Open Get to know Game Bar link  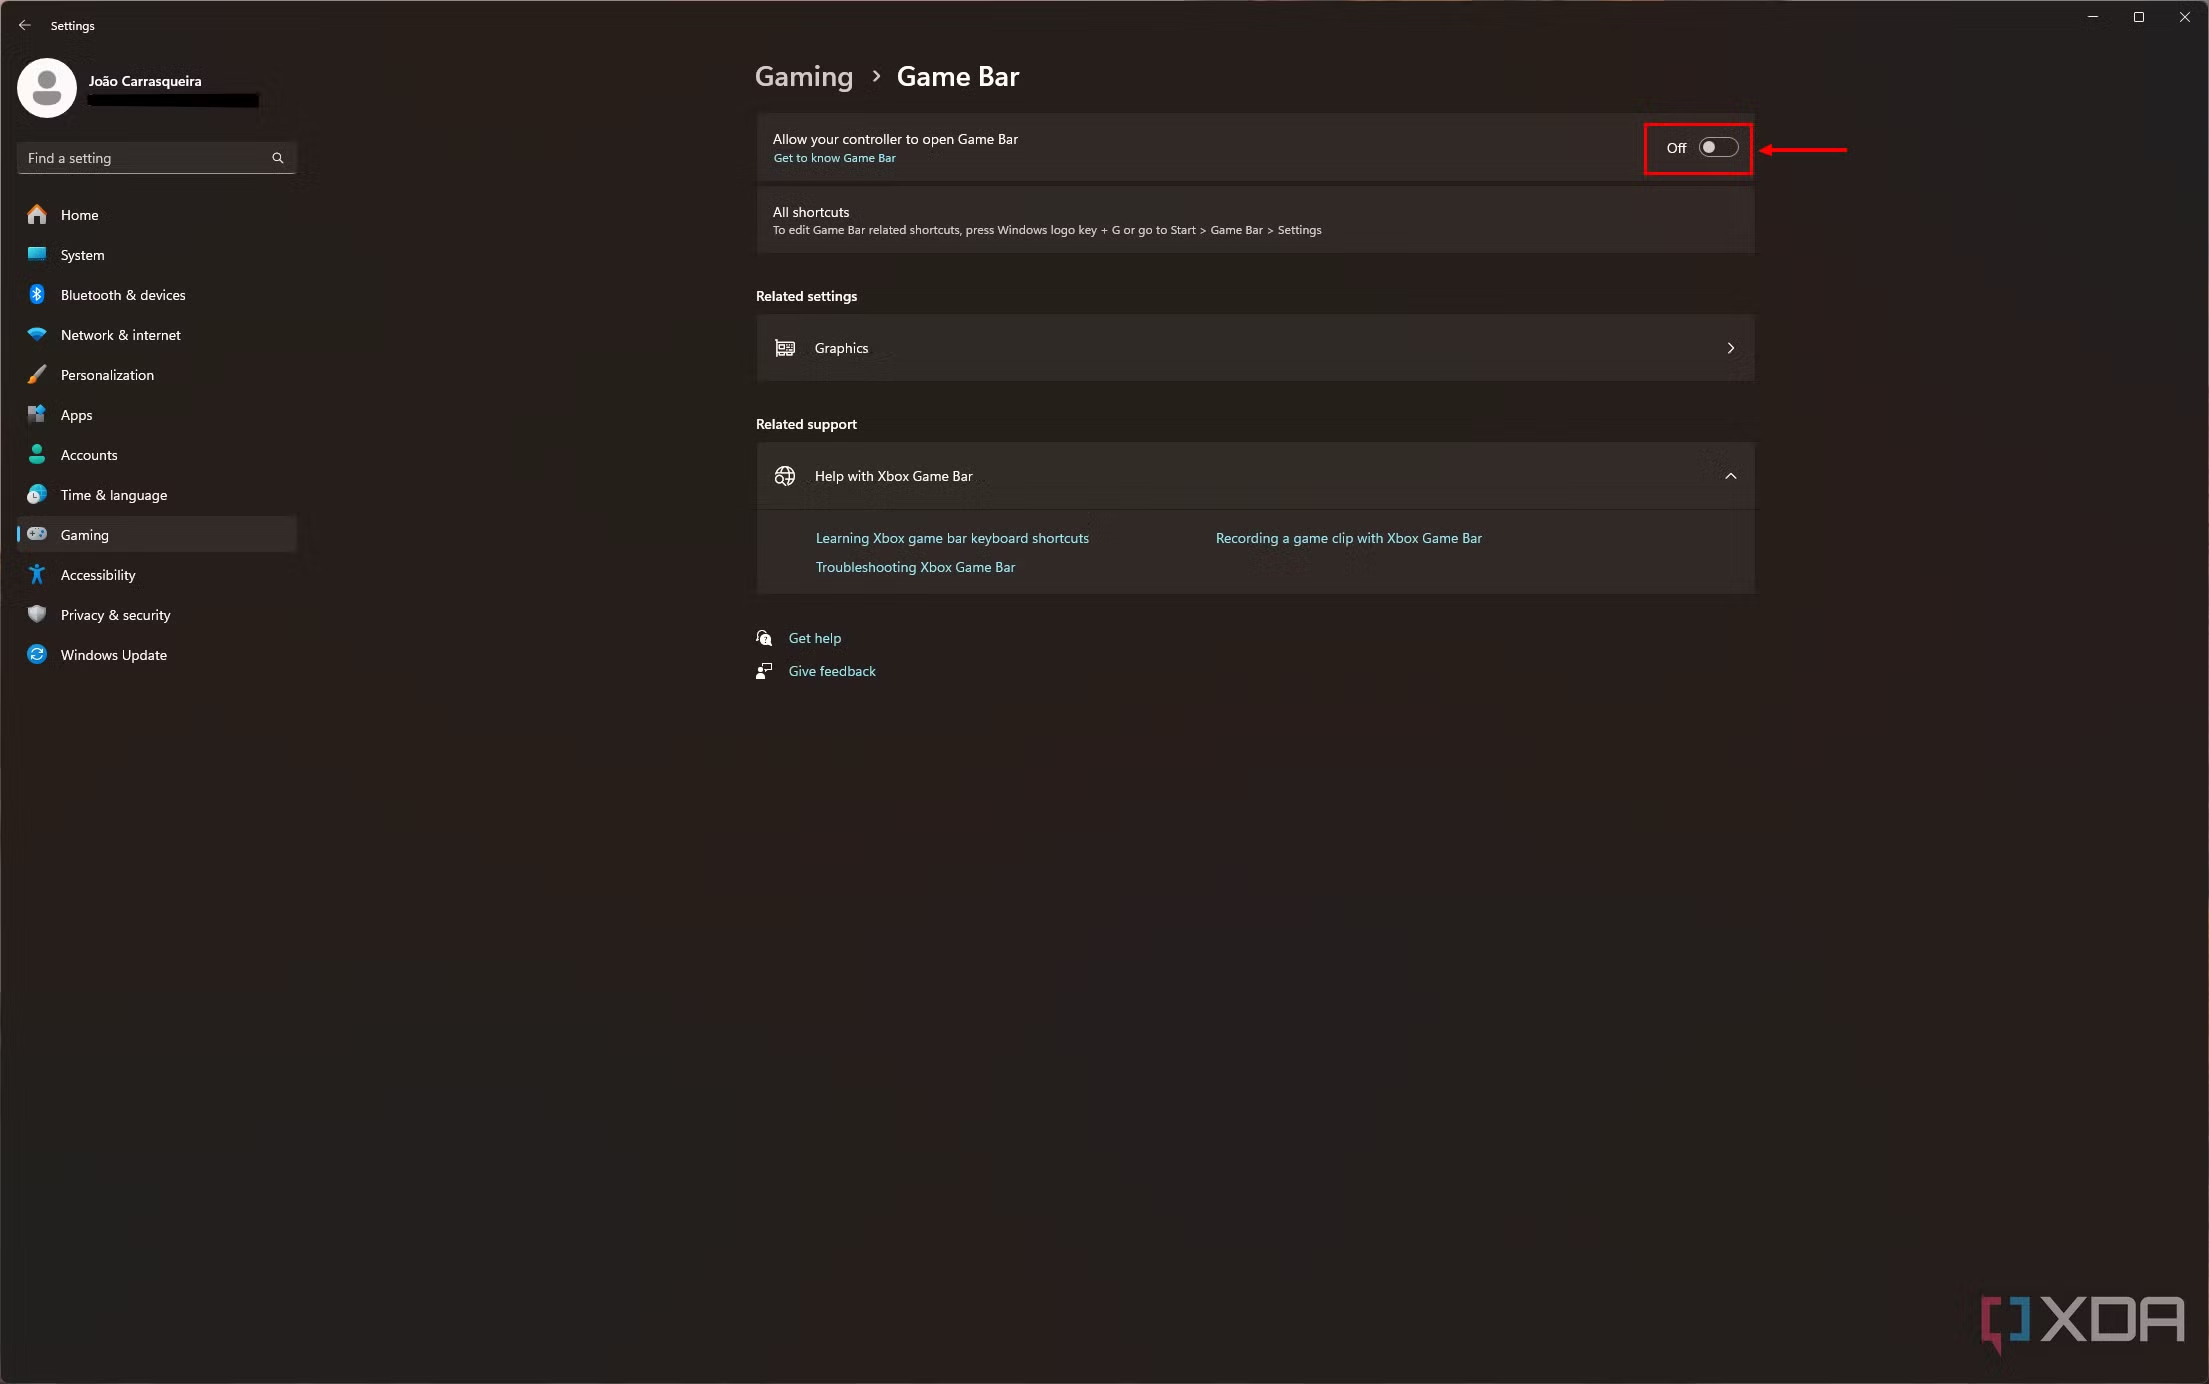click(834, 158)
